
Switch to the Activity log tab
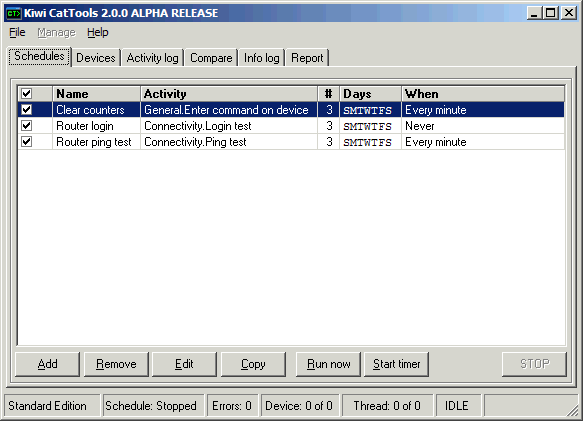[x=152, y=58]
